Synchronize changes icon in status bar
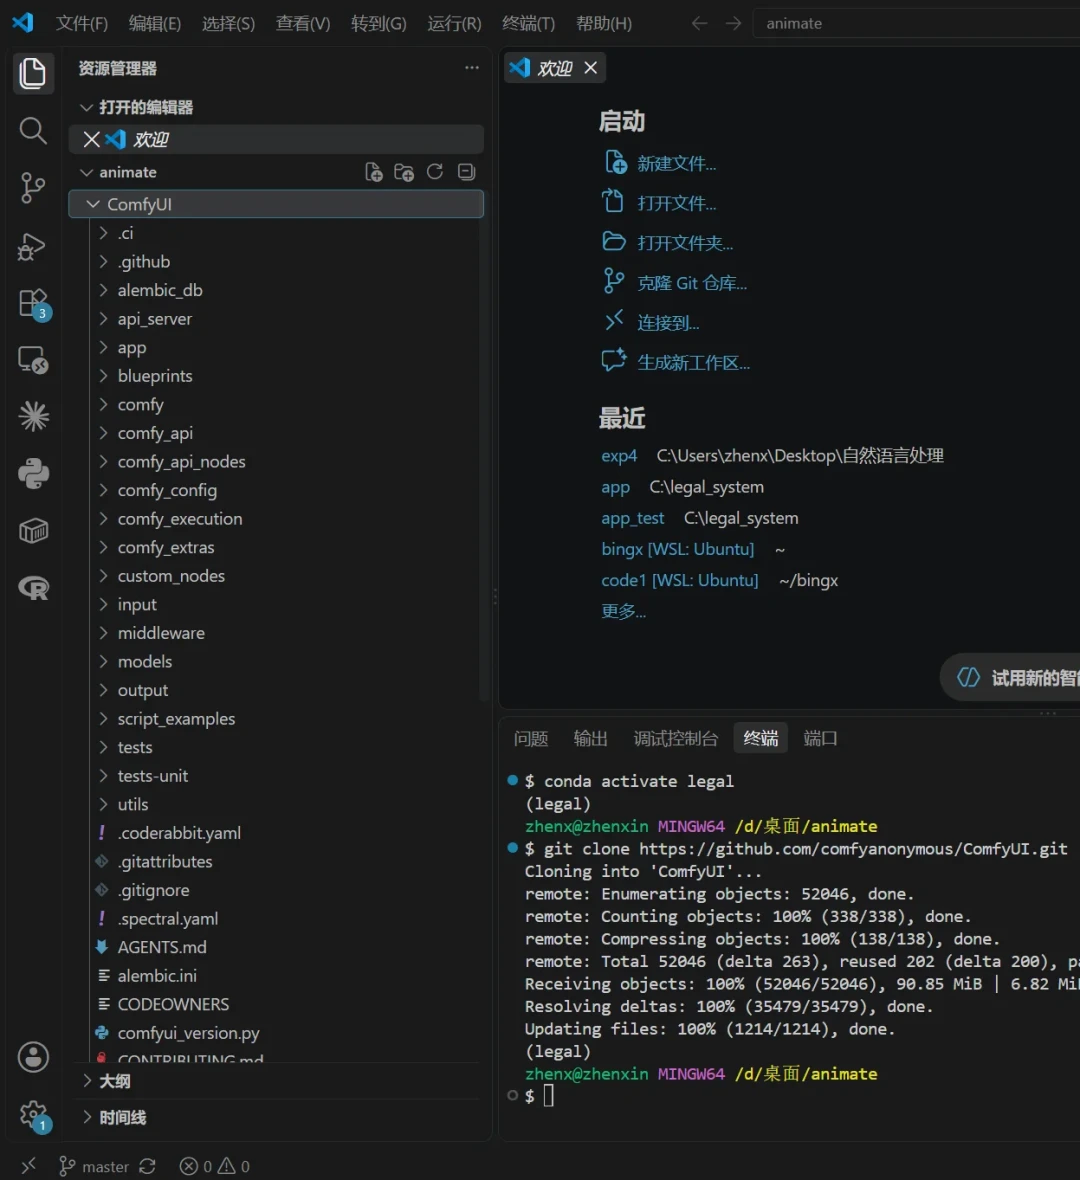Image resolution: width=1080 pixels, height=1180 pixels. pyautogui.click(x=148, y=1166)
